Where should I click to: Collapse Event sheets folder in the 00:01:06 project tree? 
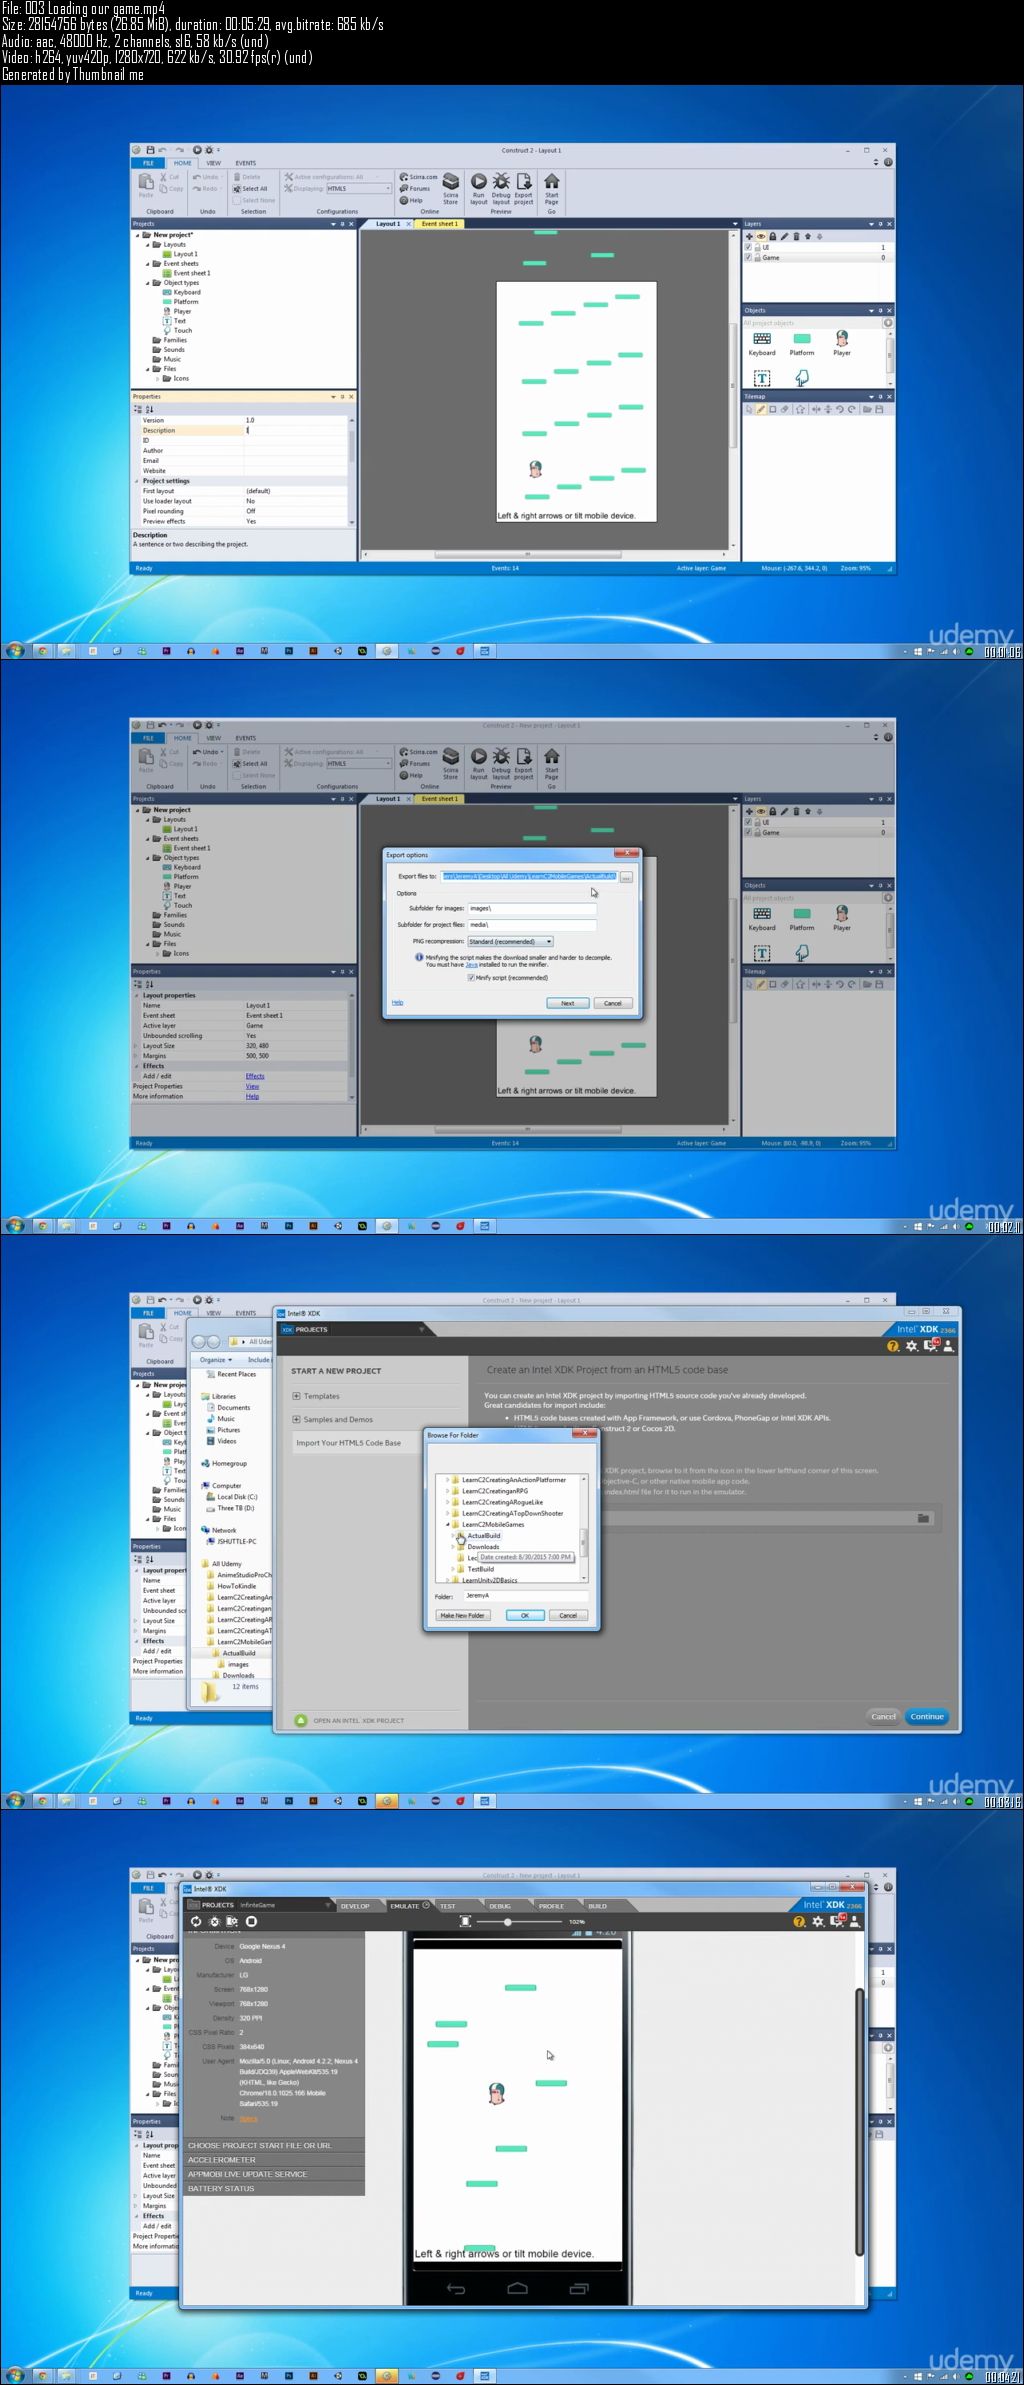(149, 264)
